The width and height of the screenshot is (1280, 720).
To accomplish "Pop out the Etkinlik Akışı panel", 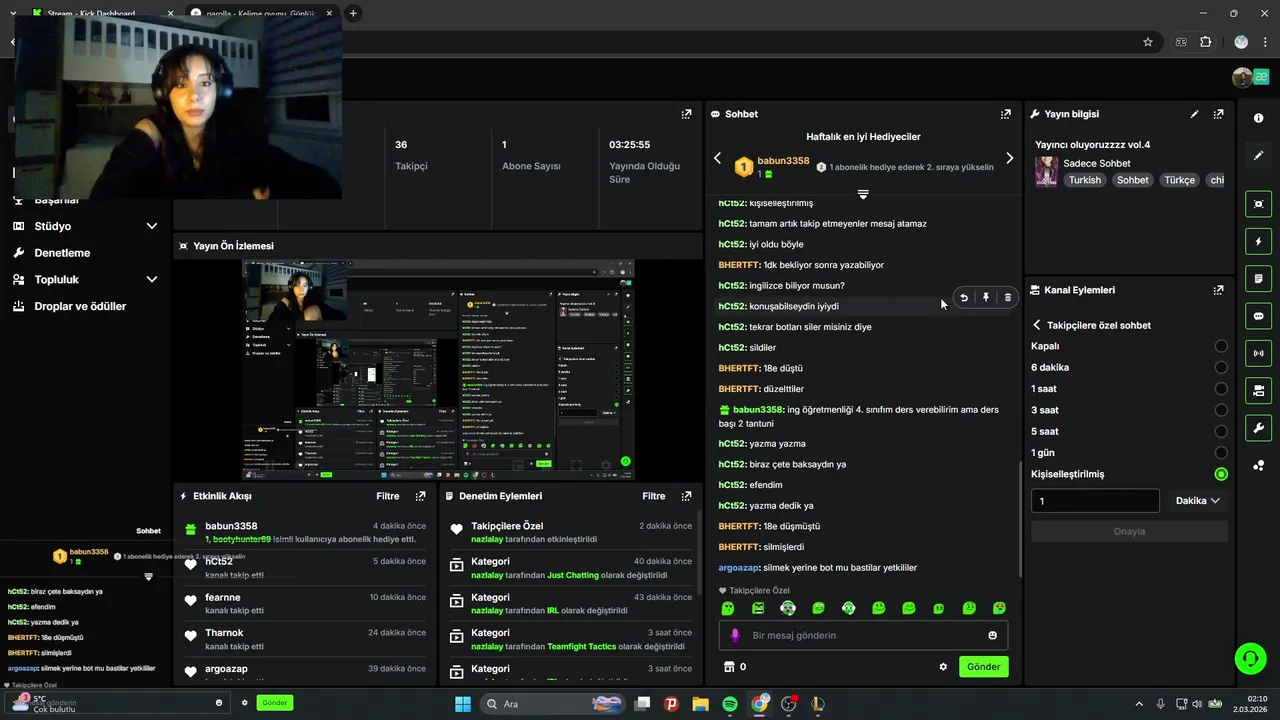I will (420, 496).
